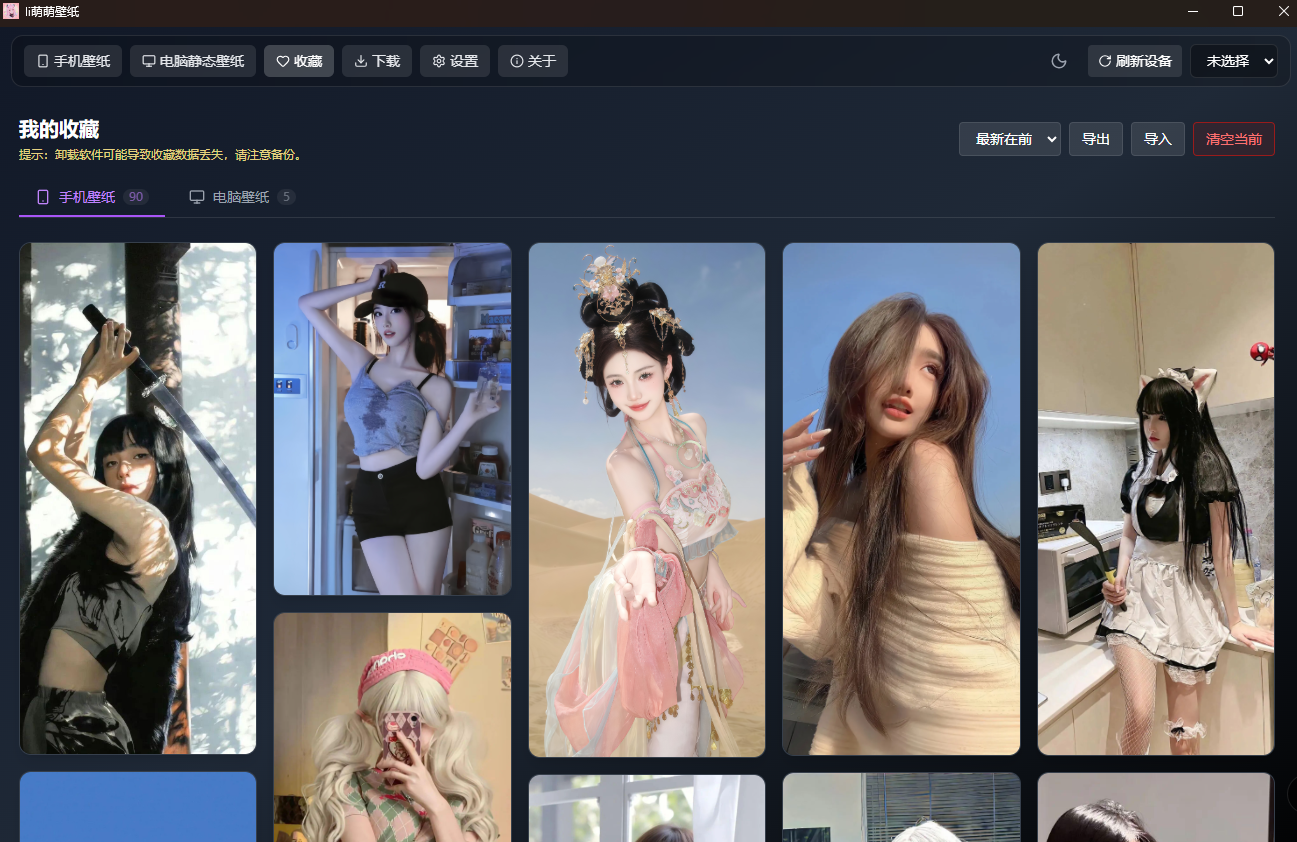Open the 电脑静态壁纸 desktop wallpaper section

point(193,61)
